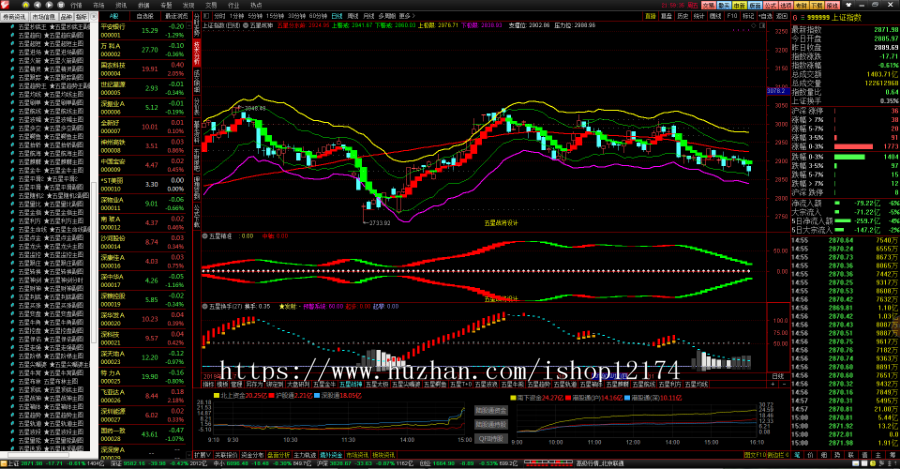Switch to the 自选股 tab

pyautogui.click(x=145, y=16)
